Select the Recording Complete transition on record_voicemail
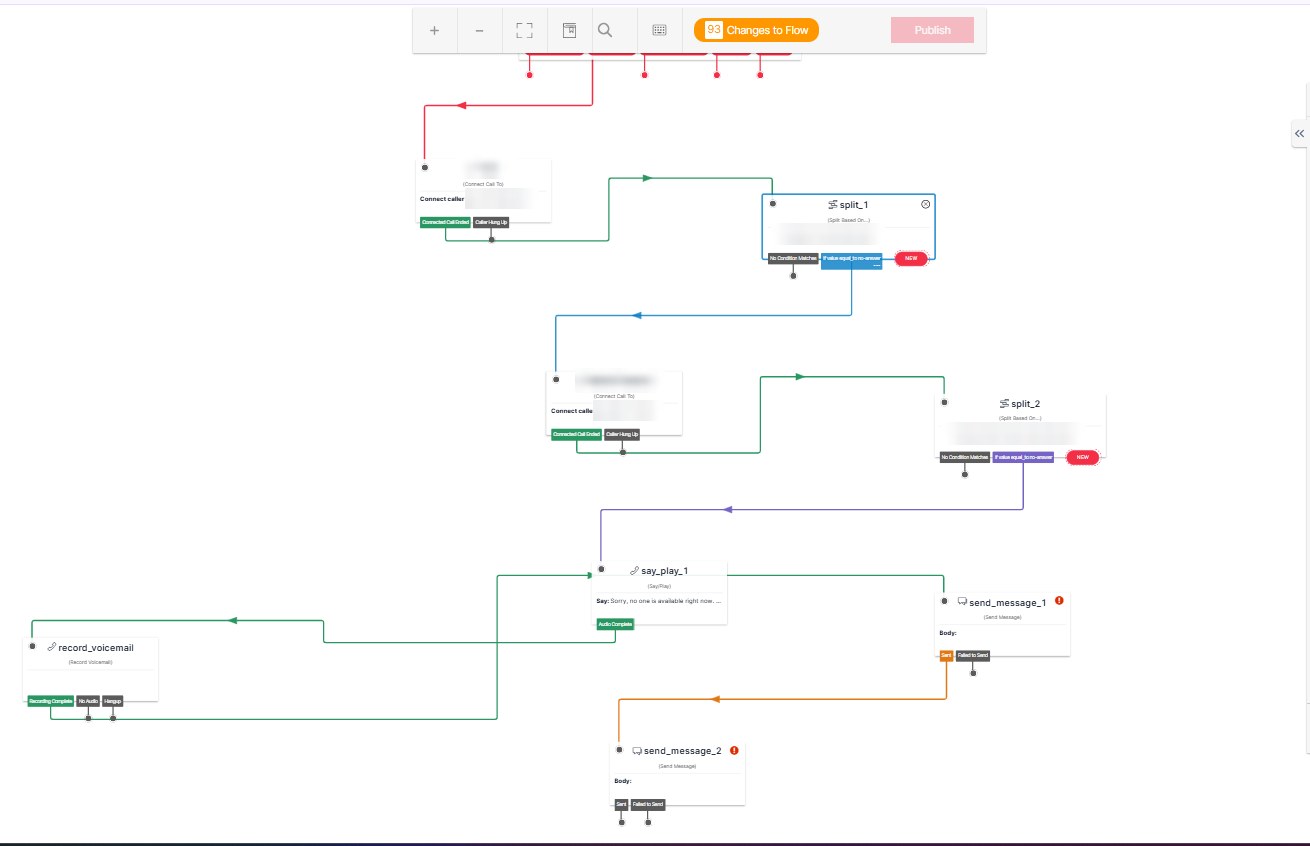The height and width of the screenshot is (846, 1310). coord(50,701)
